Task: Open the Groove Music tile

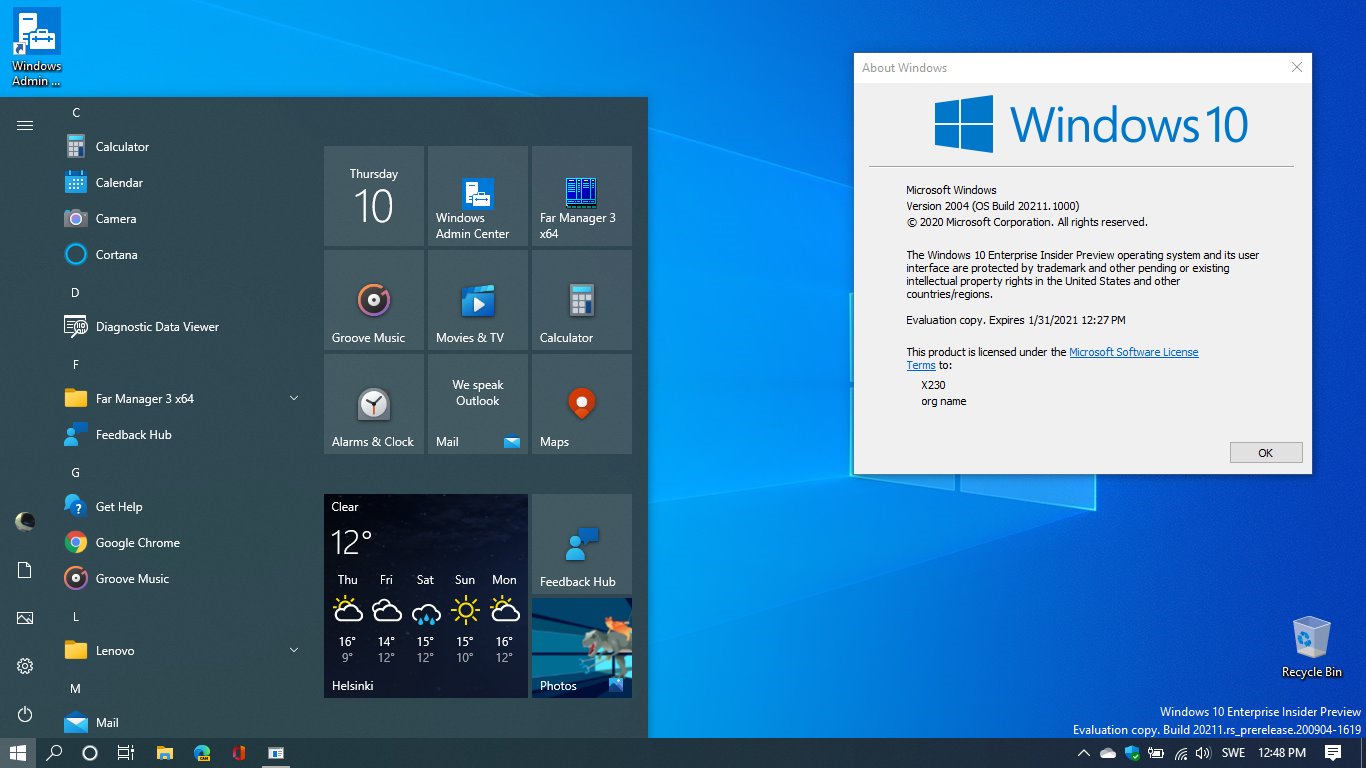Action: [373, 300]
